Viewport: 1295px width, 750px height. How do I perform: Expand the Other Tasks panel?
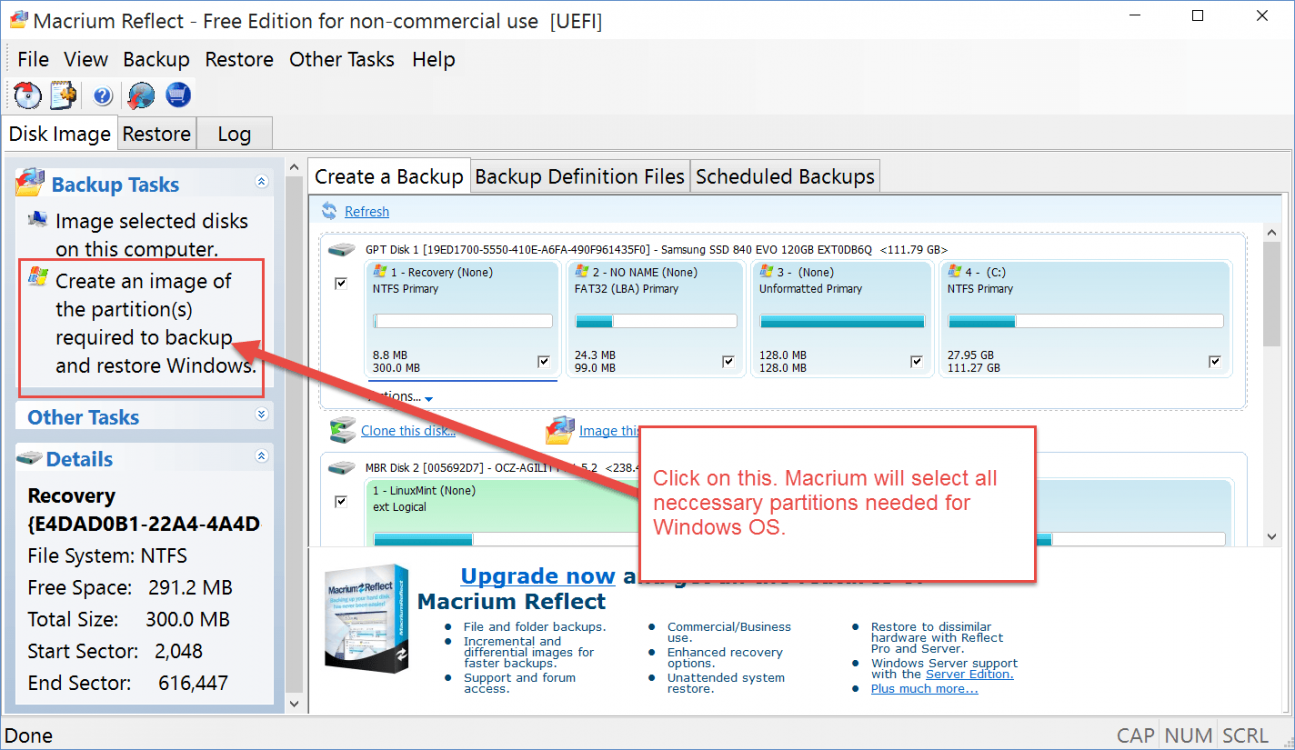tap(261, 414)
